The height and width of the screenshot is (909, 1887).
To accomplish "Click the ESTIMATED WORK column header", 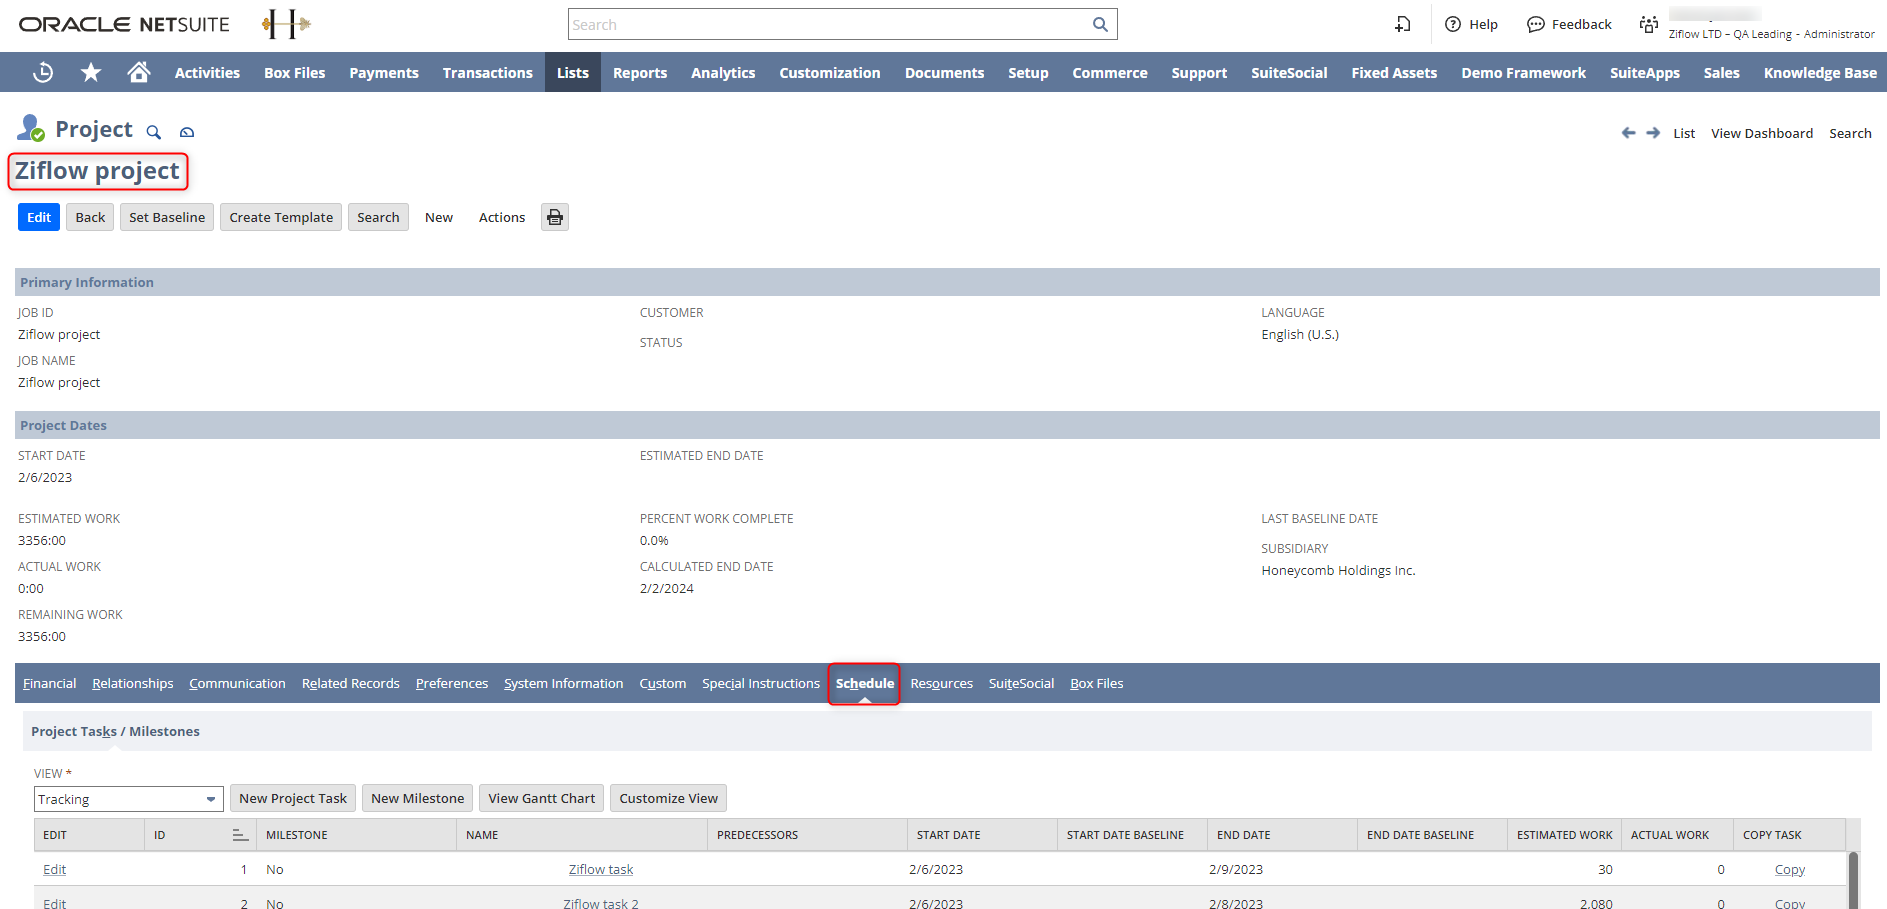I will 1564,835.
